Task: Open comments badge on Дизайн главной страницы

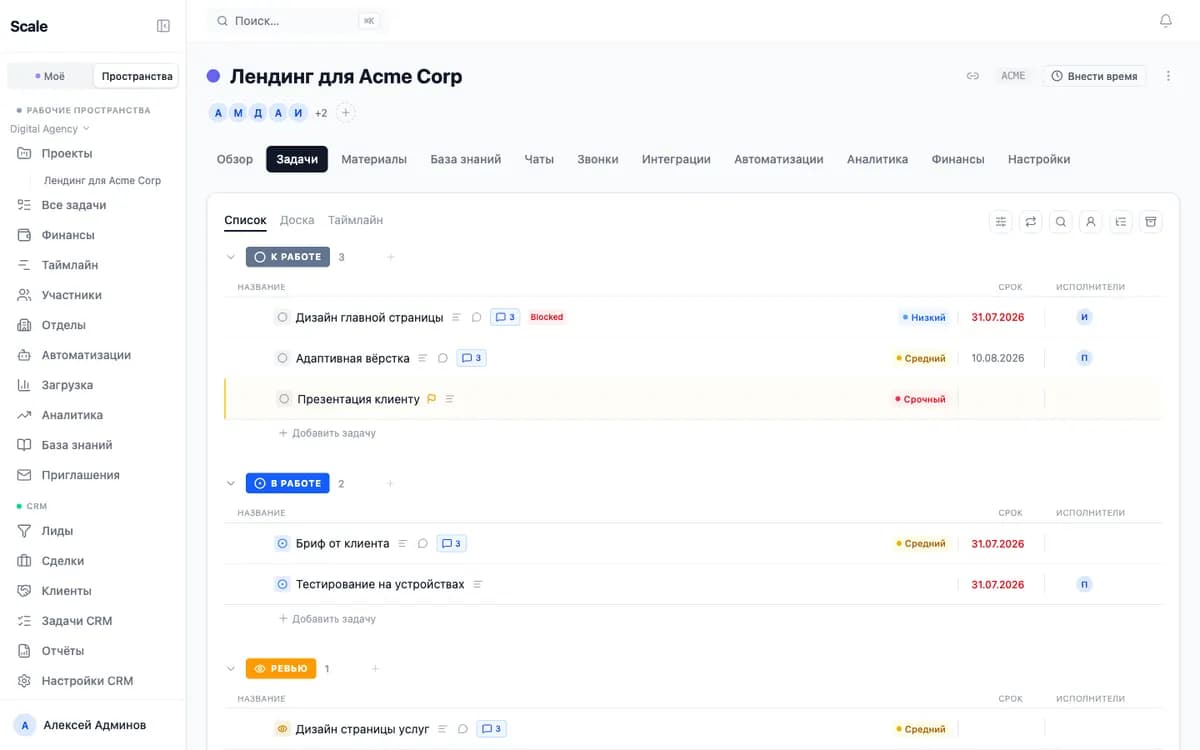Action: [505, 317]
